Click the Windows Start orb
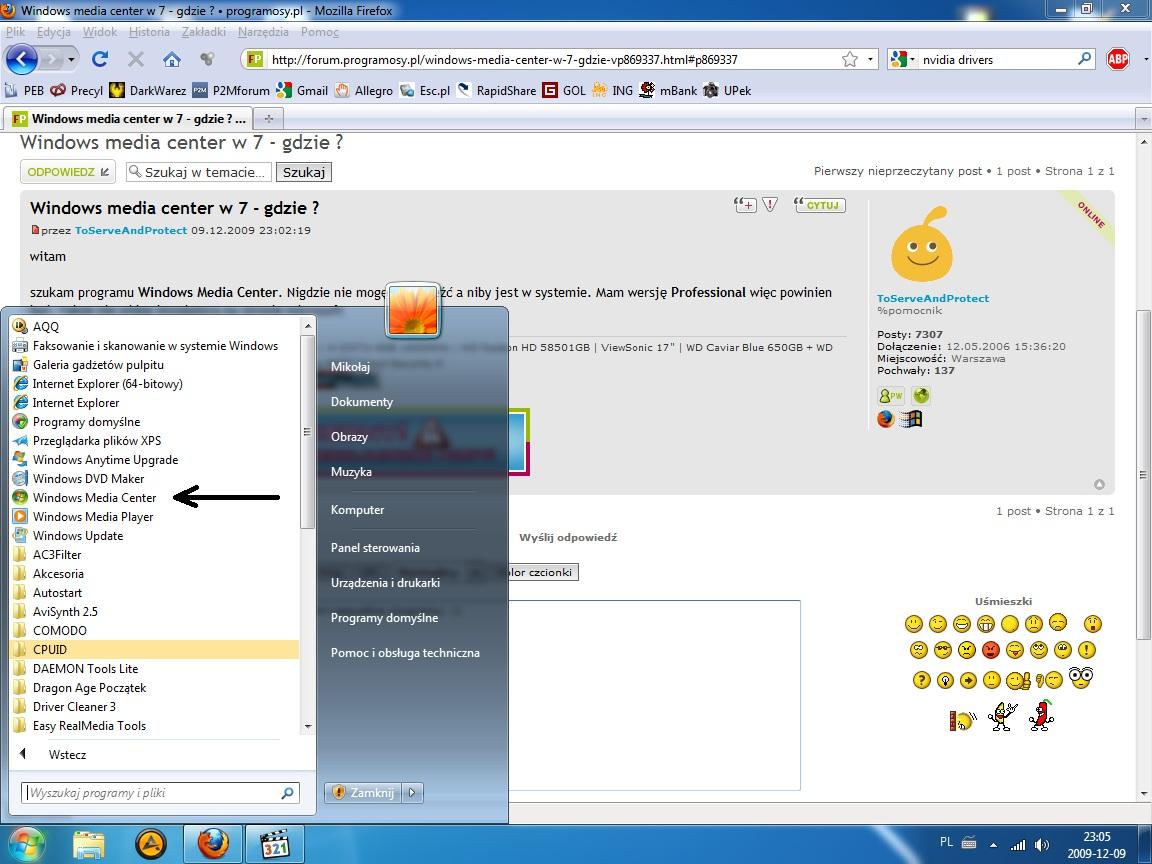This screenshot has width=1152, height=864. click(27, 844)
